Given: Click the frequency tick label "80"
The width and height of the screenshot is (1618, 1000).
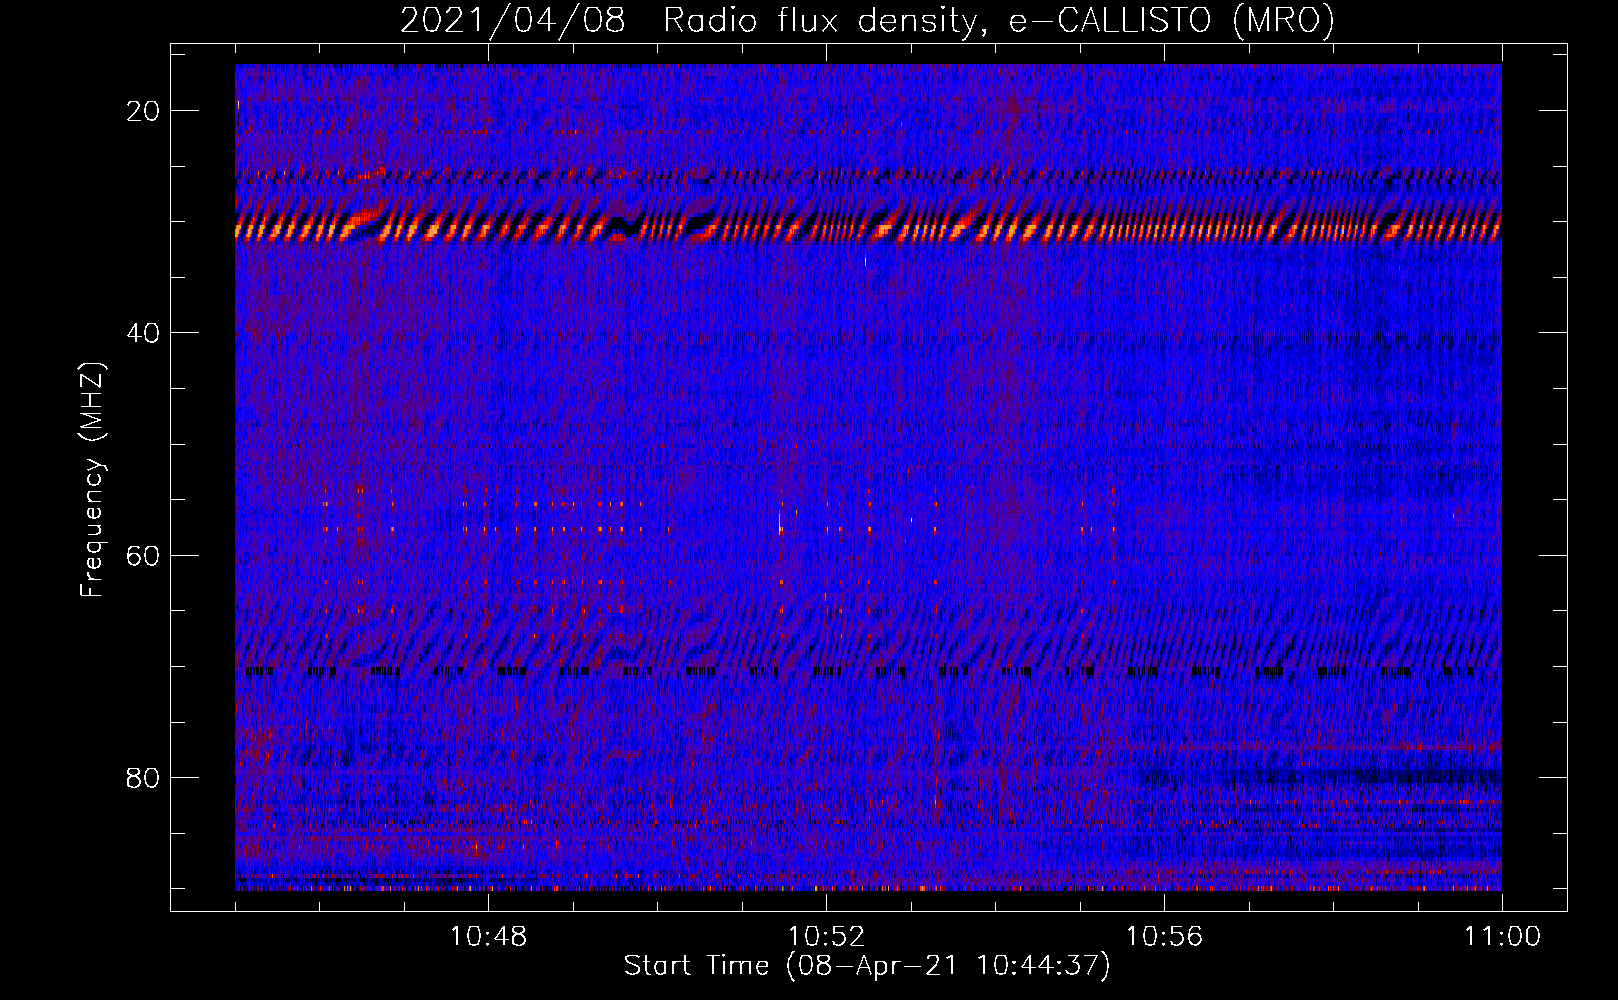Looking at the screenshot, I should tap(144, 778).
